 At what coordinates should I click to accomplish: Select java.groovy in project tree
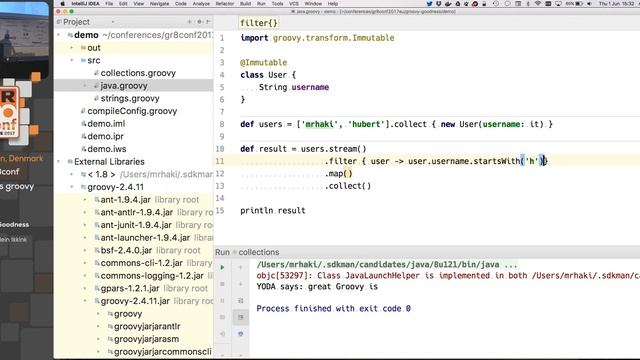coord(124,86)
